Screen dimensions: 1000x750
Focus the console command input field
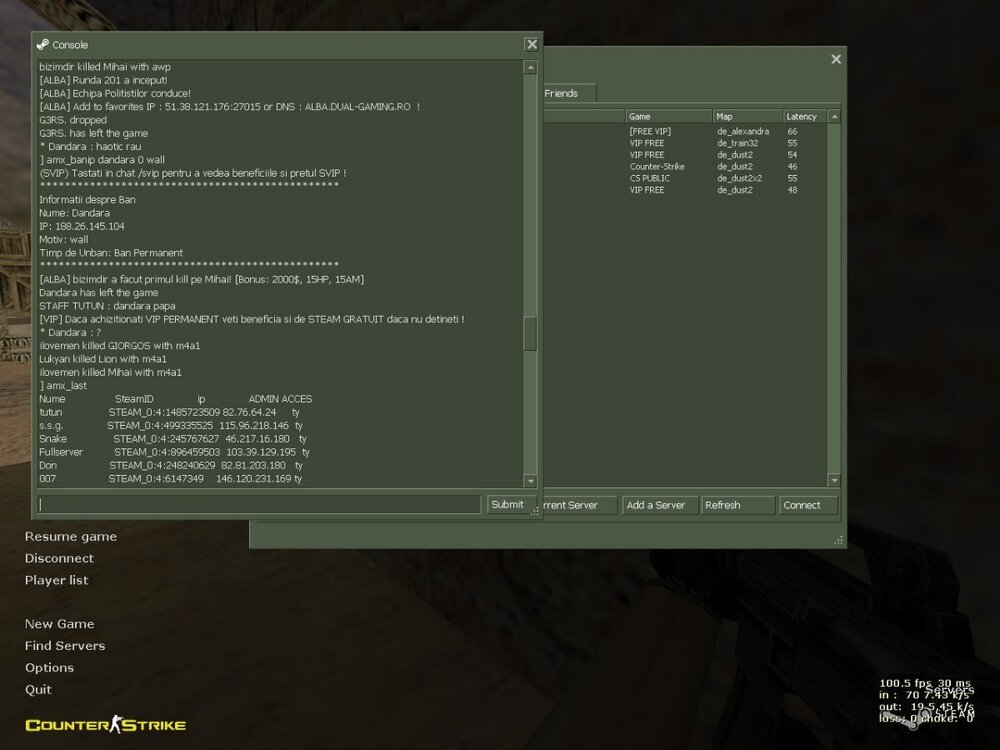(260, 505)
